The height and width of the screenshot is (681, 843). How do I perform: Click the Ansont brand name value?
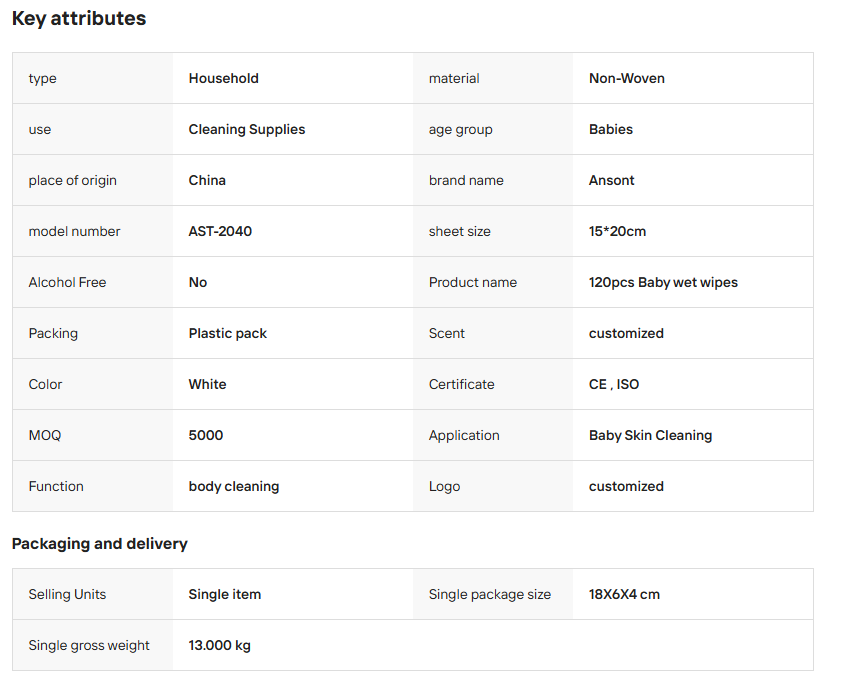pyautogui.click(x=612, y=181)
